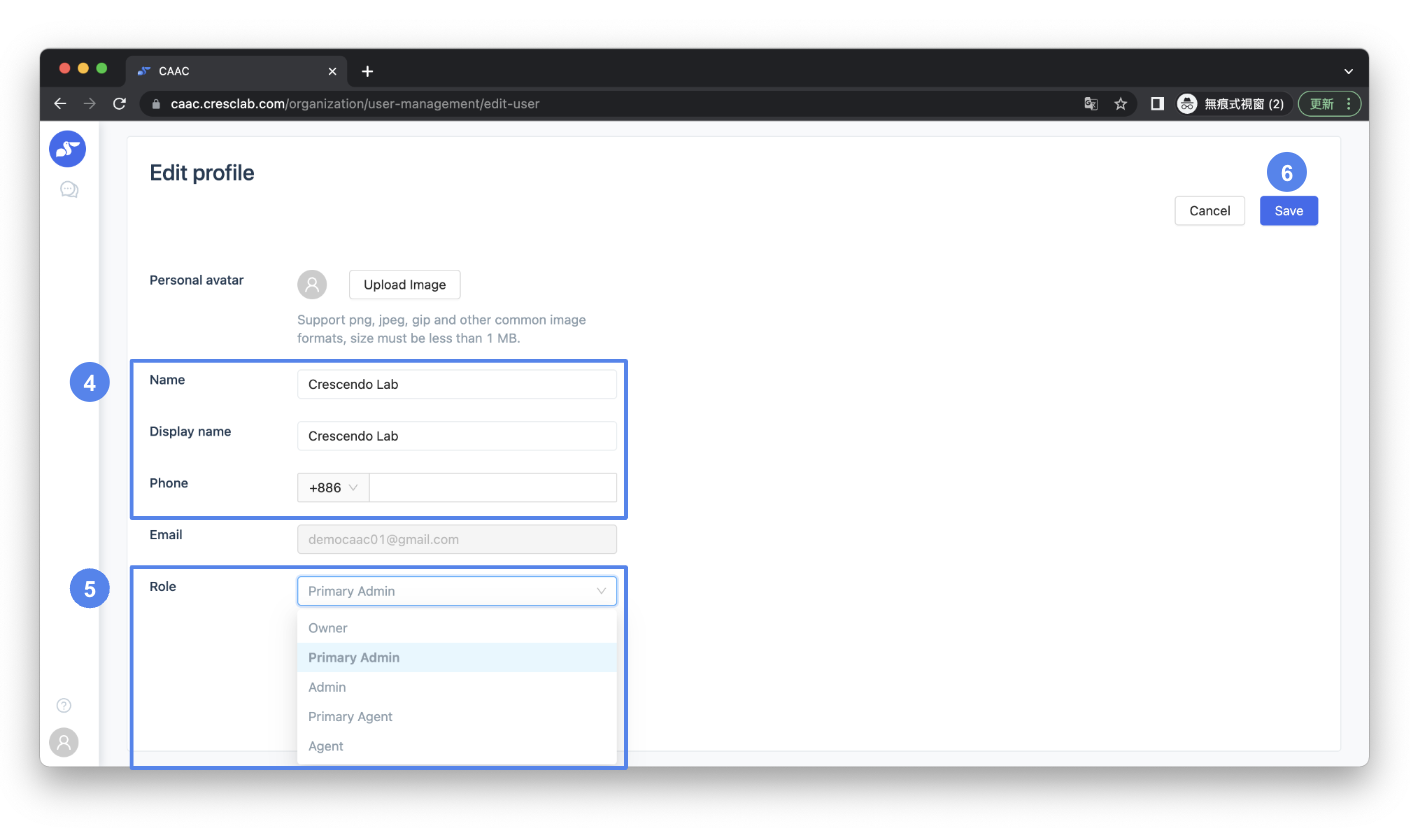The width and height of the screenshot is (1410, 836).
Task: Open a new browser tab
Action: pos(367,71)
